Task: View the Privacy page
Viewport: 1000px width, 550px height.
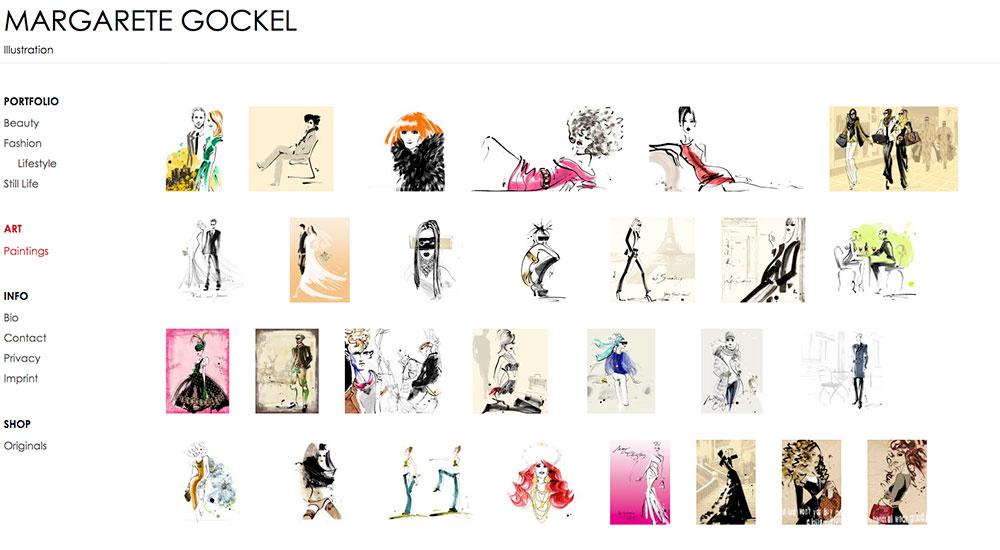Action: coord(22,359)
